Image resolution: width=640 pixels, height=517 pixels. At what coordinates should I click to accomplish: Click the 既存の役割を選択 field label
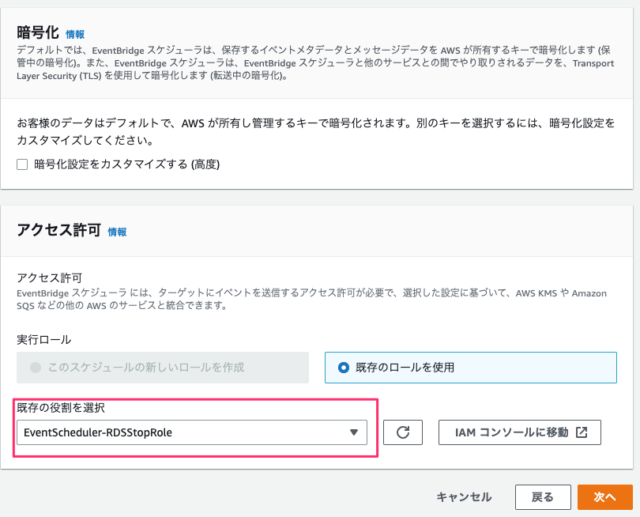click(x=61, y=408)
